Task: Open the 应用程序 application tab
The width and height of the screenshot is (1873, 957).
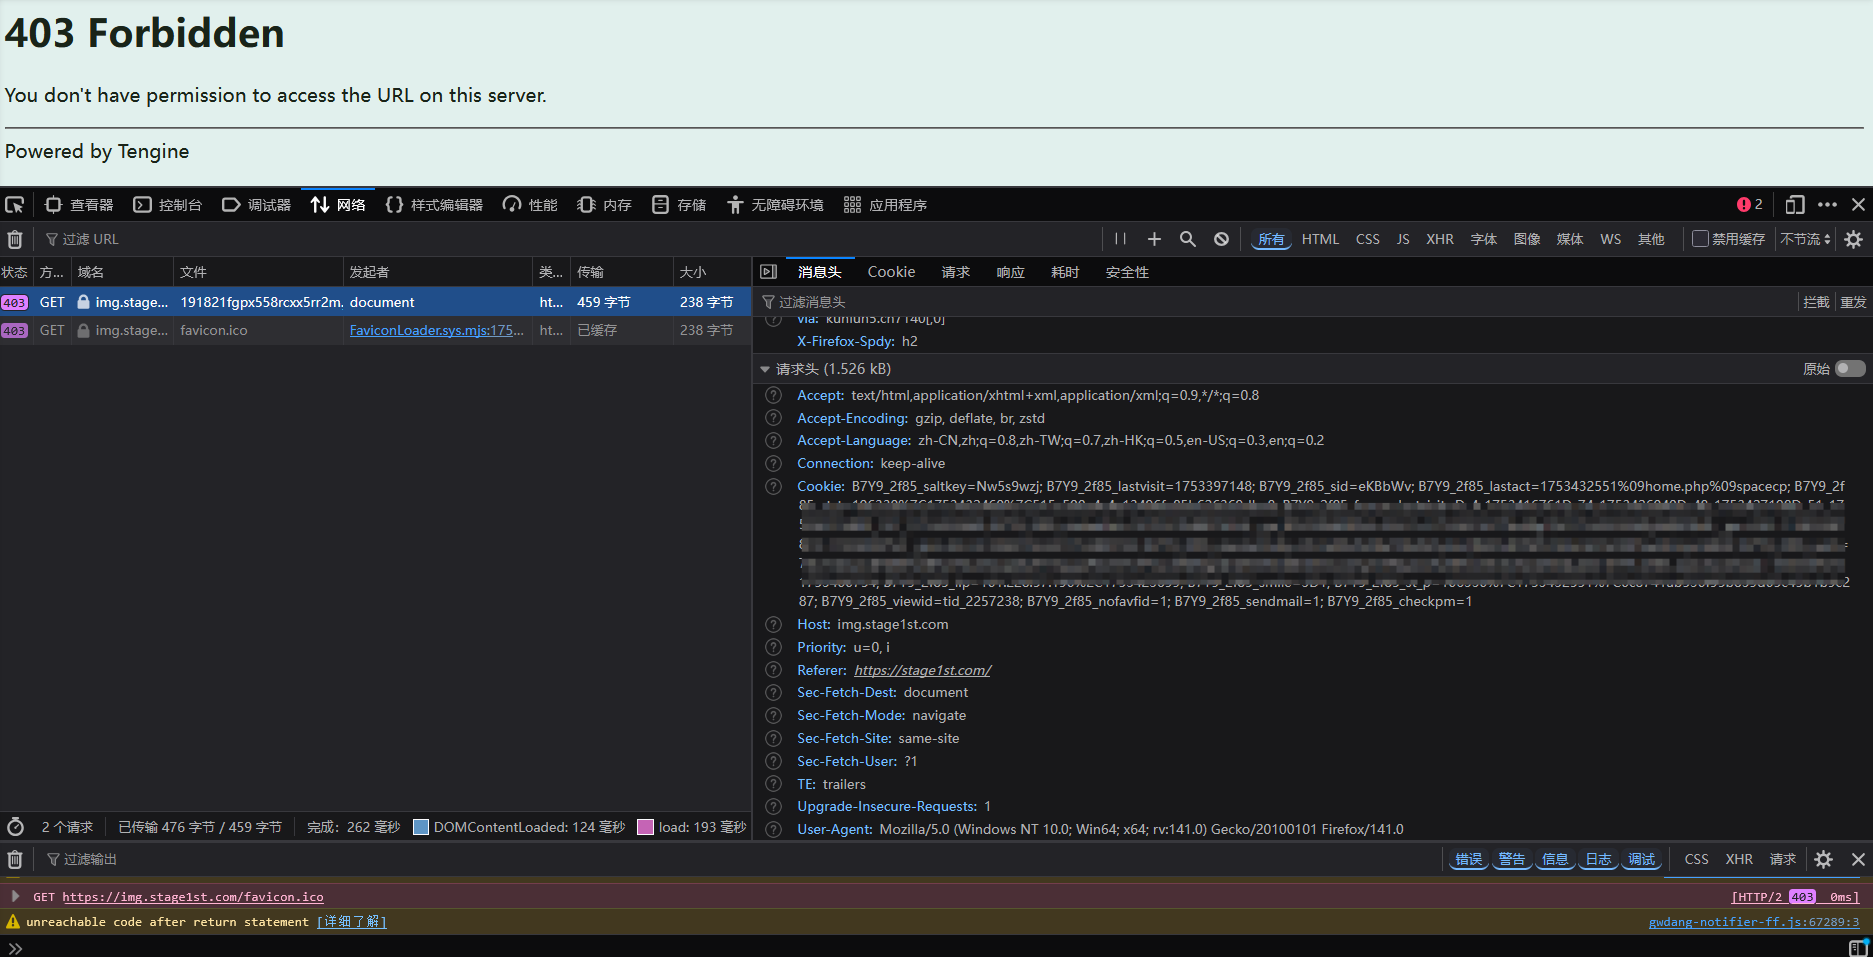Action: [885, 205]
